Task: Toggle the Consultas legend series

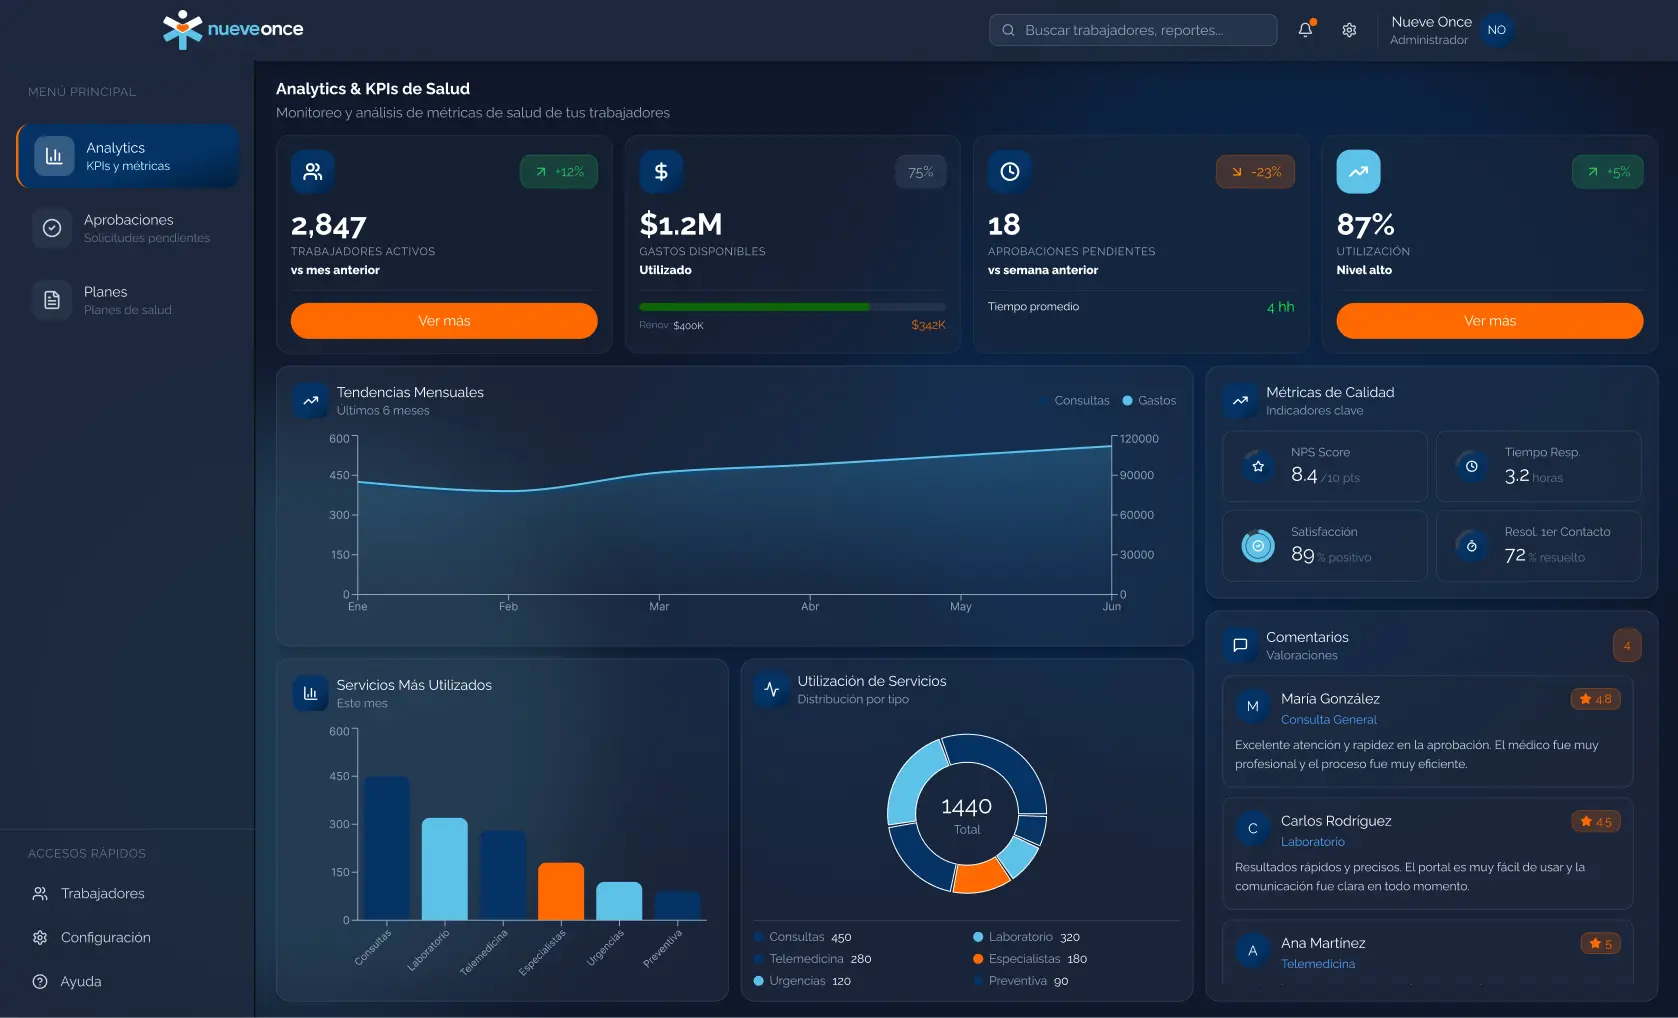Action: click(x=1075, y=401)
